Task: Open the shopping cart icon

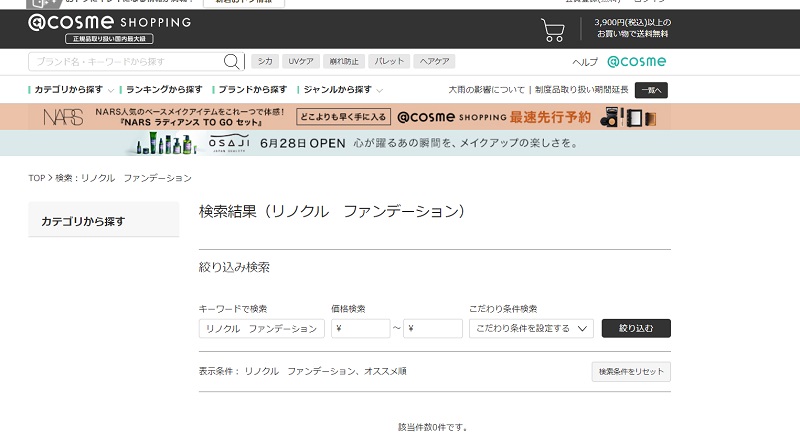Action: [553, 29]
